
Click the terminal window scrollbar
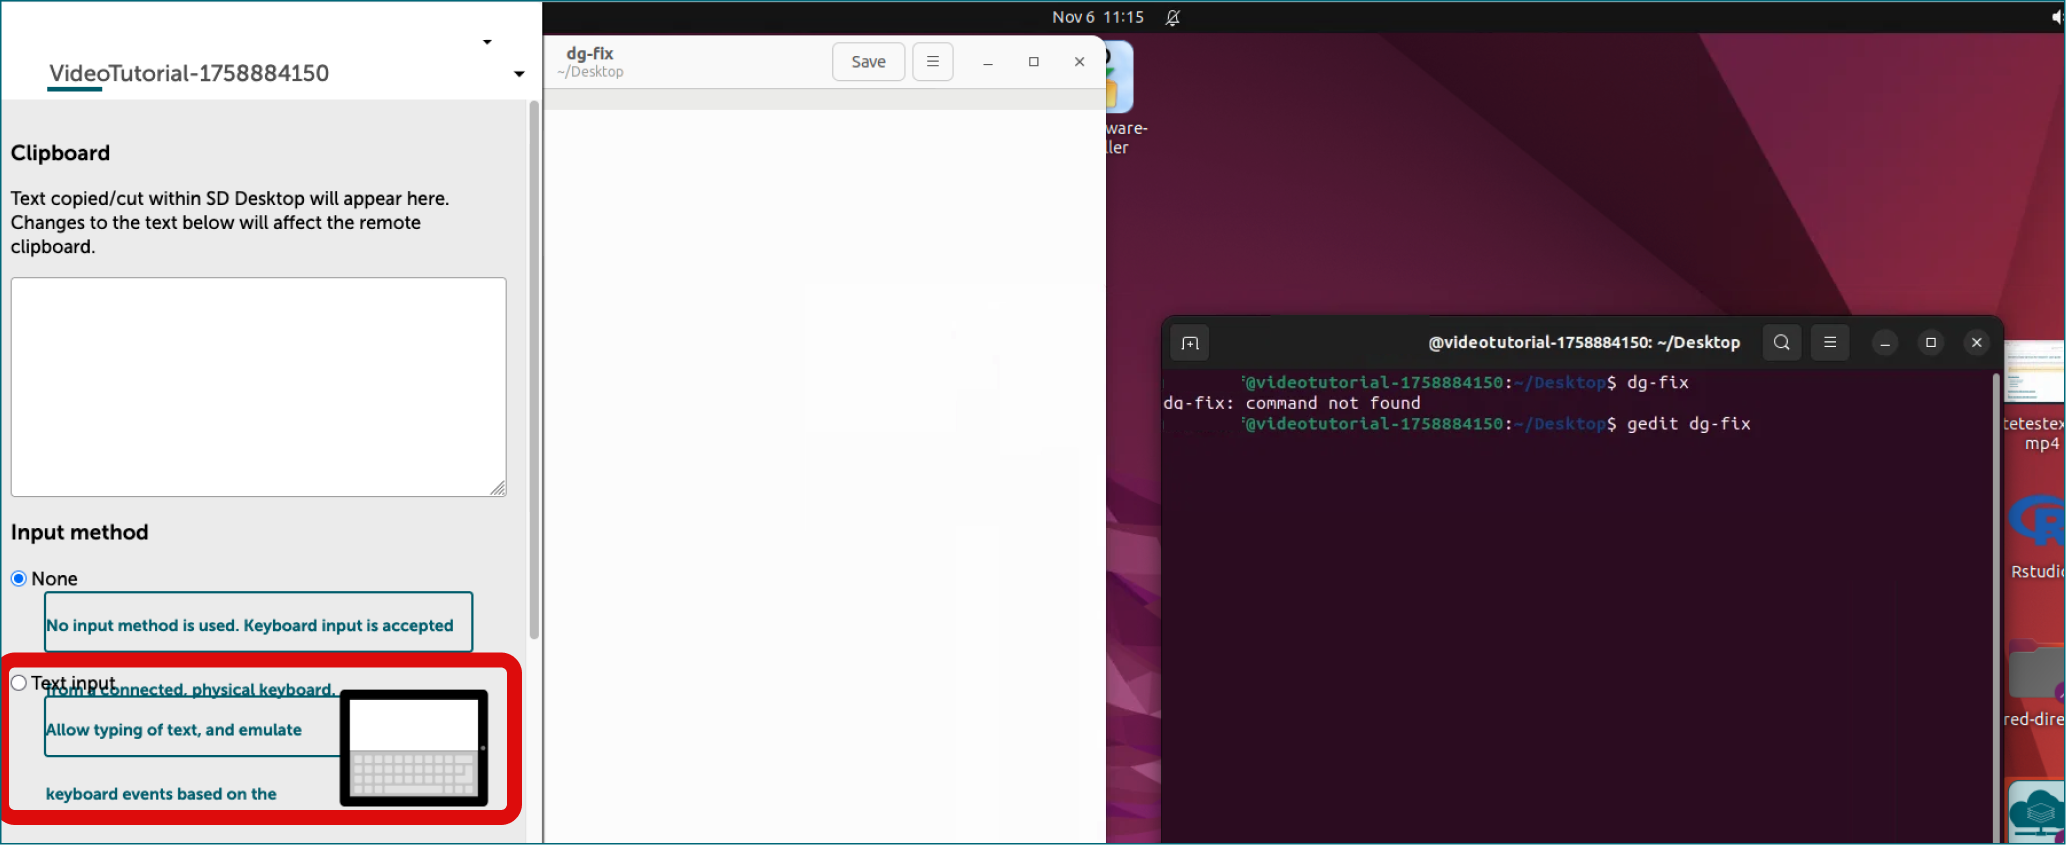[x=1996, y=606]
